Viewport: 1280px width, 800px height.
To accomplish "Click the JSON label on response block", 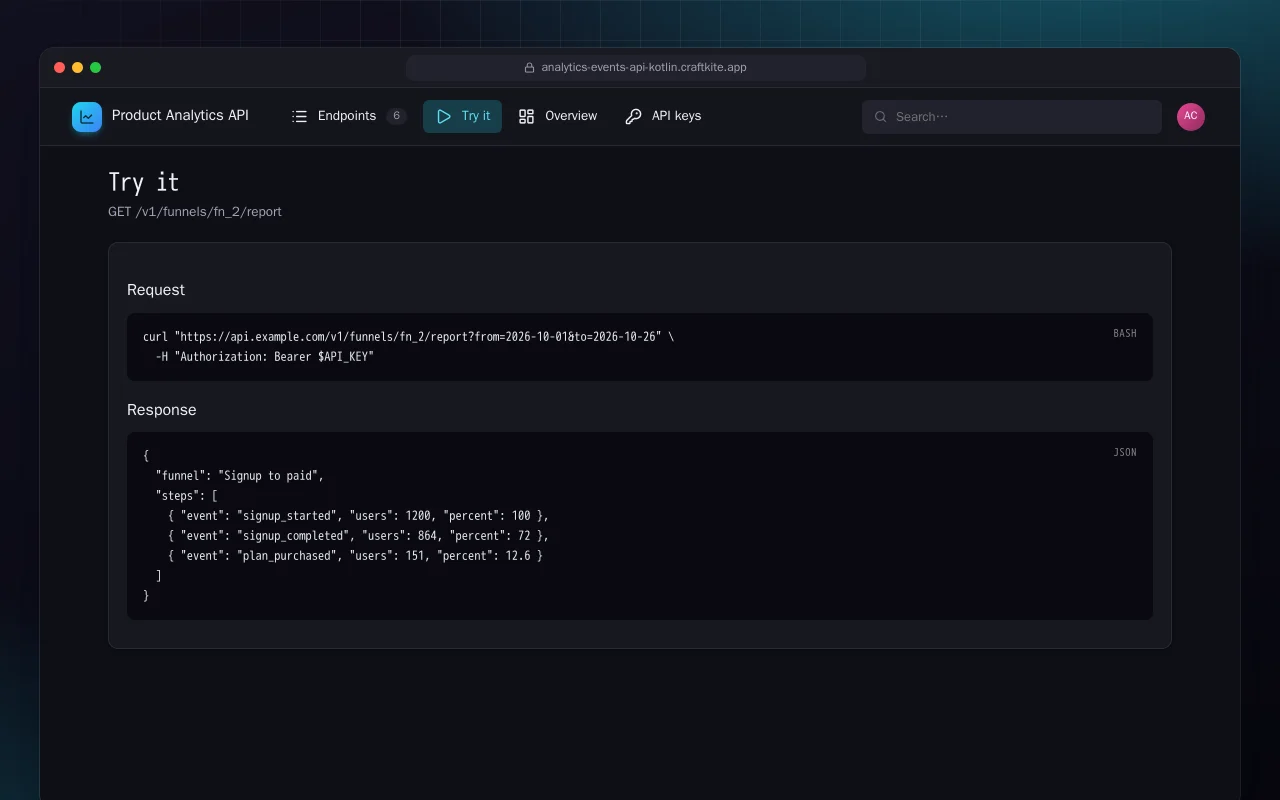I will pos(1125,452).
